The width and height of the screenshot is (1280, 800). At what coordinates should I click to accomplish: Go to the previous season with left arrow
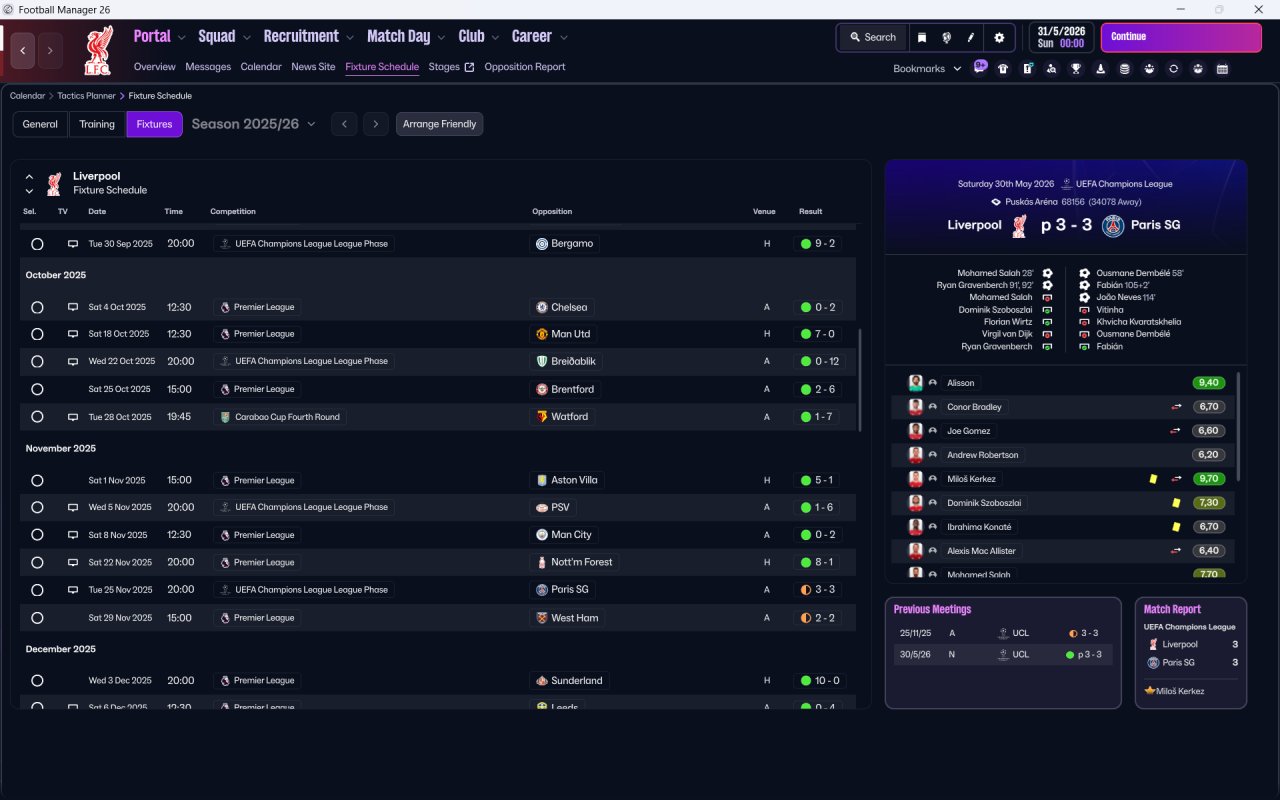344,124
